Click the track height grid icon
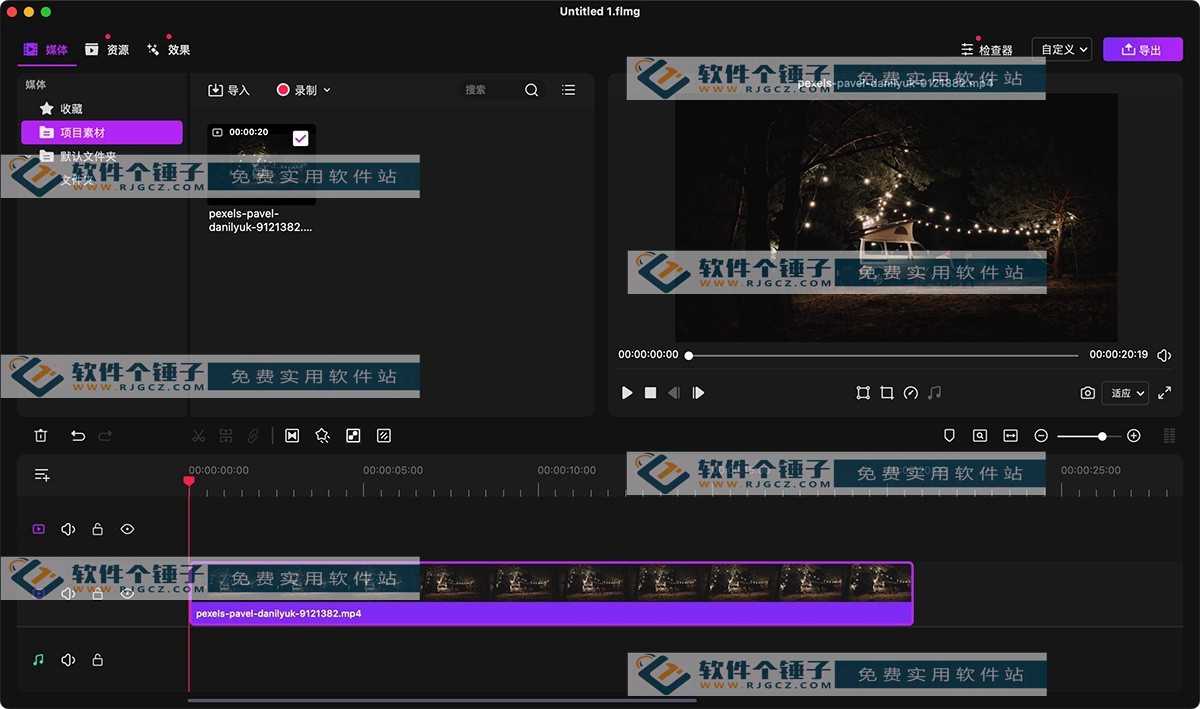This screenshot has height=709, width=1200. tap(1169, 436)
